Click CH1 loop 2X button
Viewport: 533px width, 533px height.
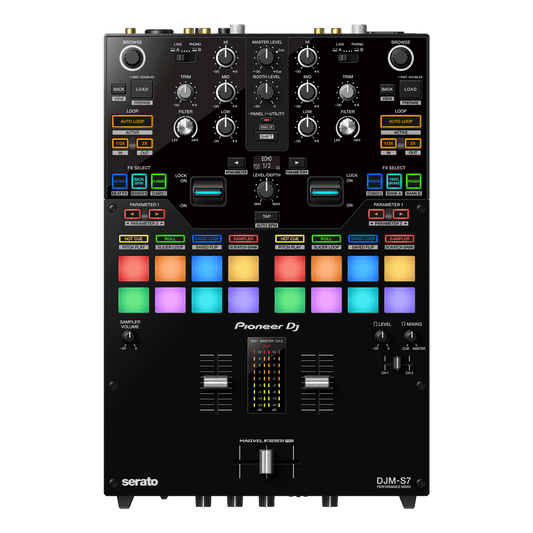pyautogui.click(x=144, y=143)
